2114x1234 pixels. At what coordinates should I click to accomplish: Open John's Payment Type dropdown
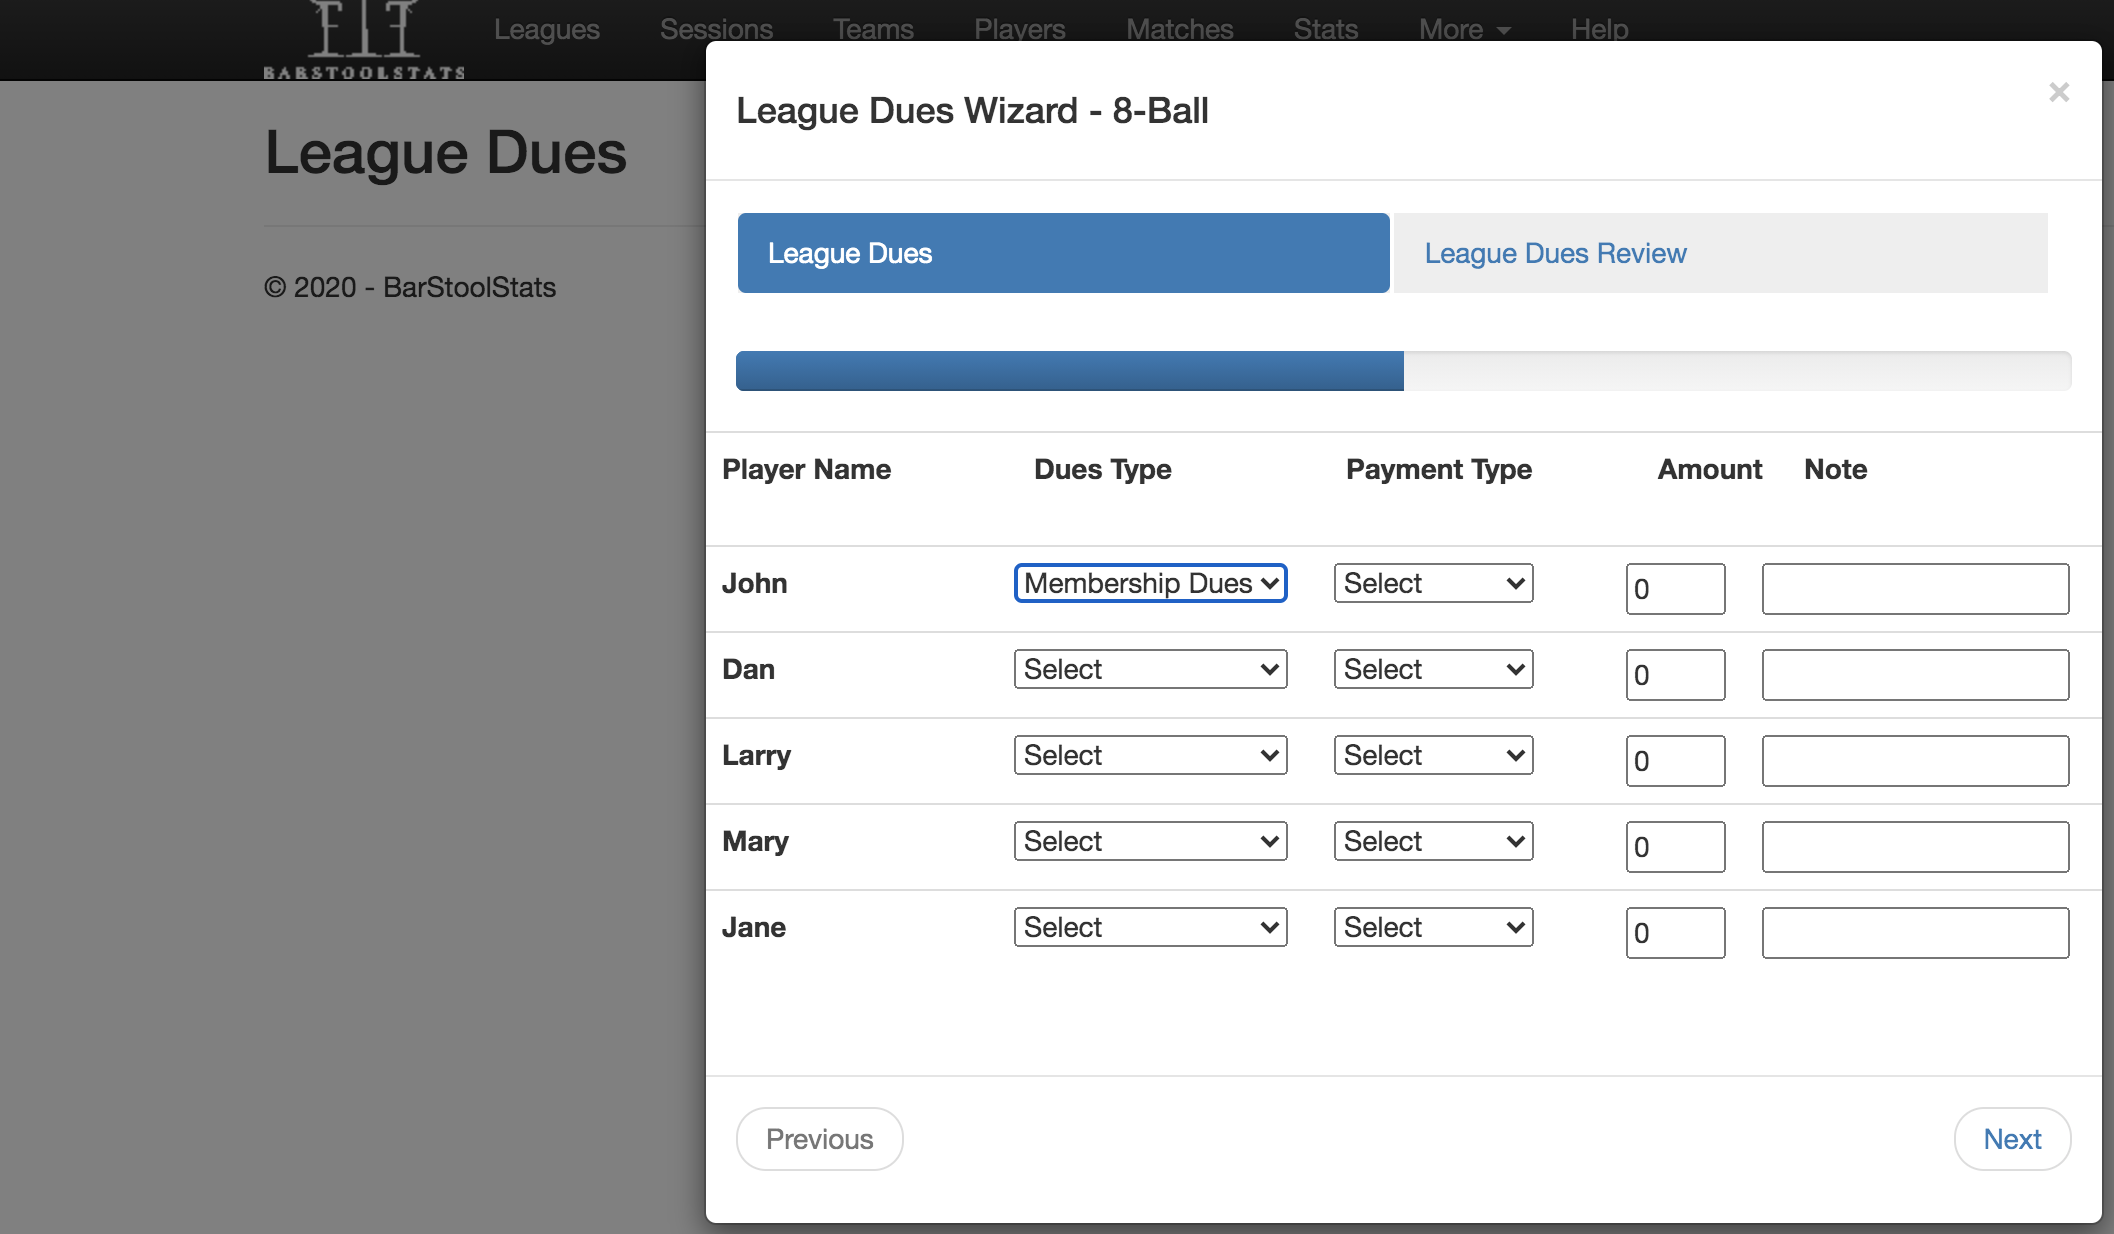point(1432,583)
